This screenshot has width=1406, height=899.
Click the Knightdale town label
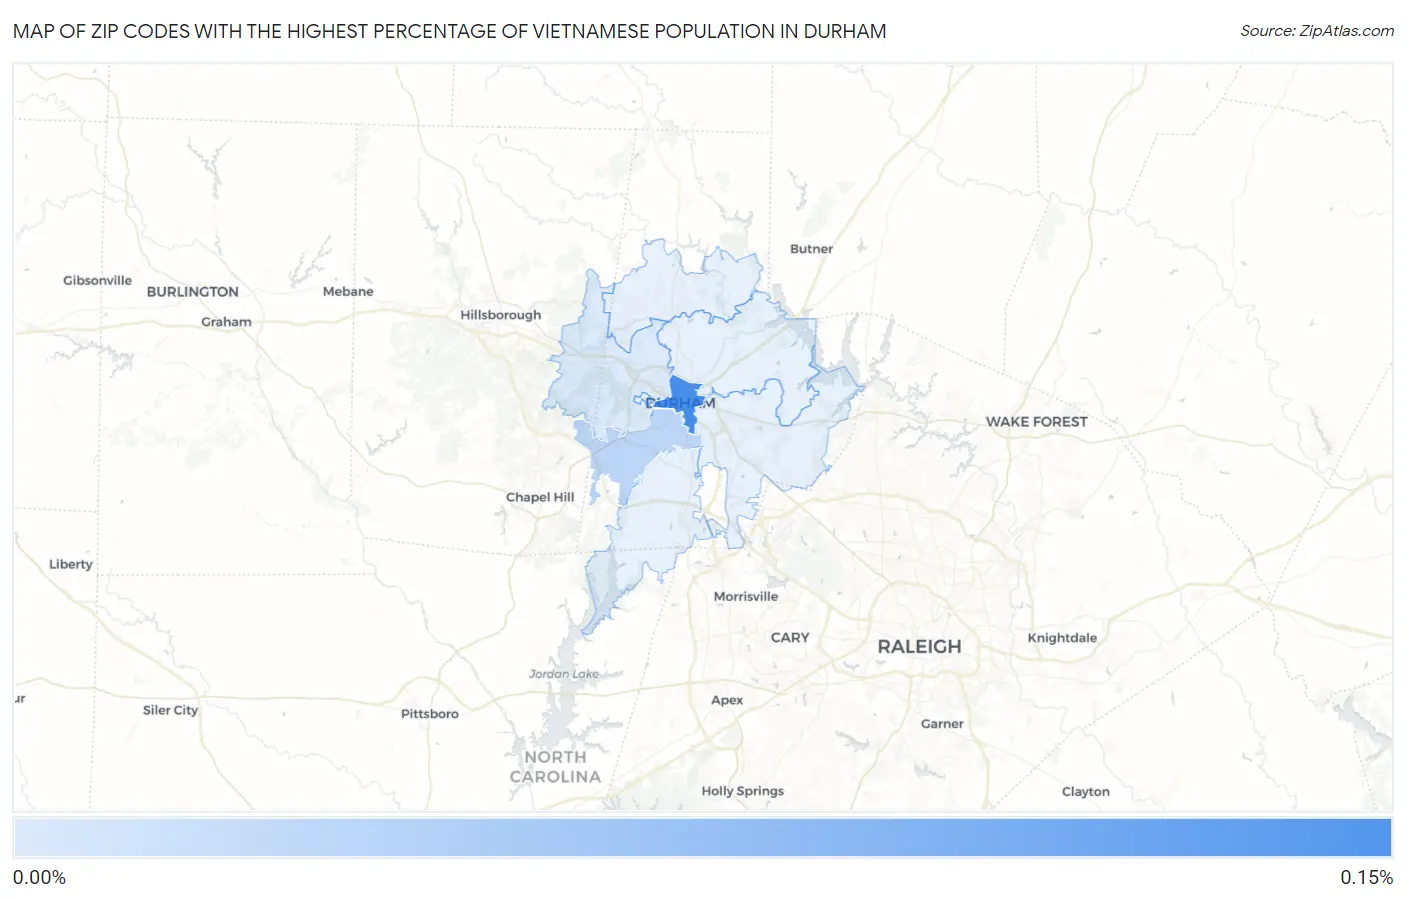[1062, 638]
